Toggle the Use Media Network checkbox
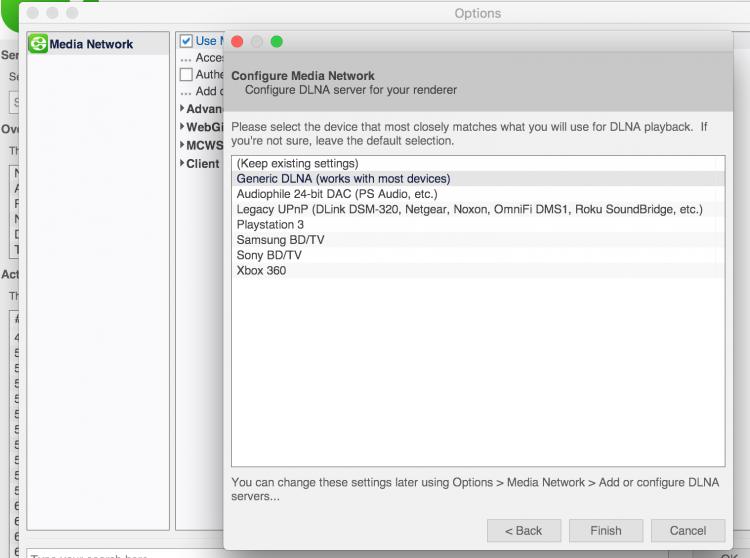 [x=186, y=41]
